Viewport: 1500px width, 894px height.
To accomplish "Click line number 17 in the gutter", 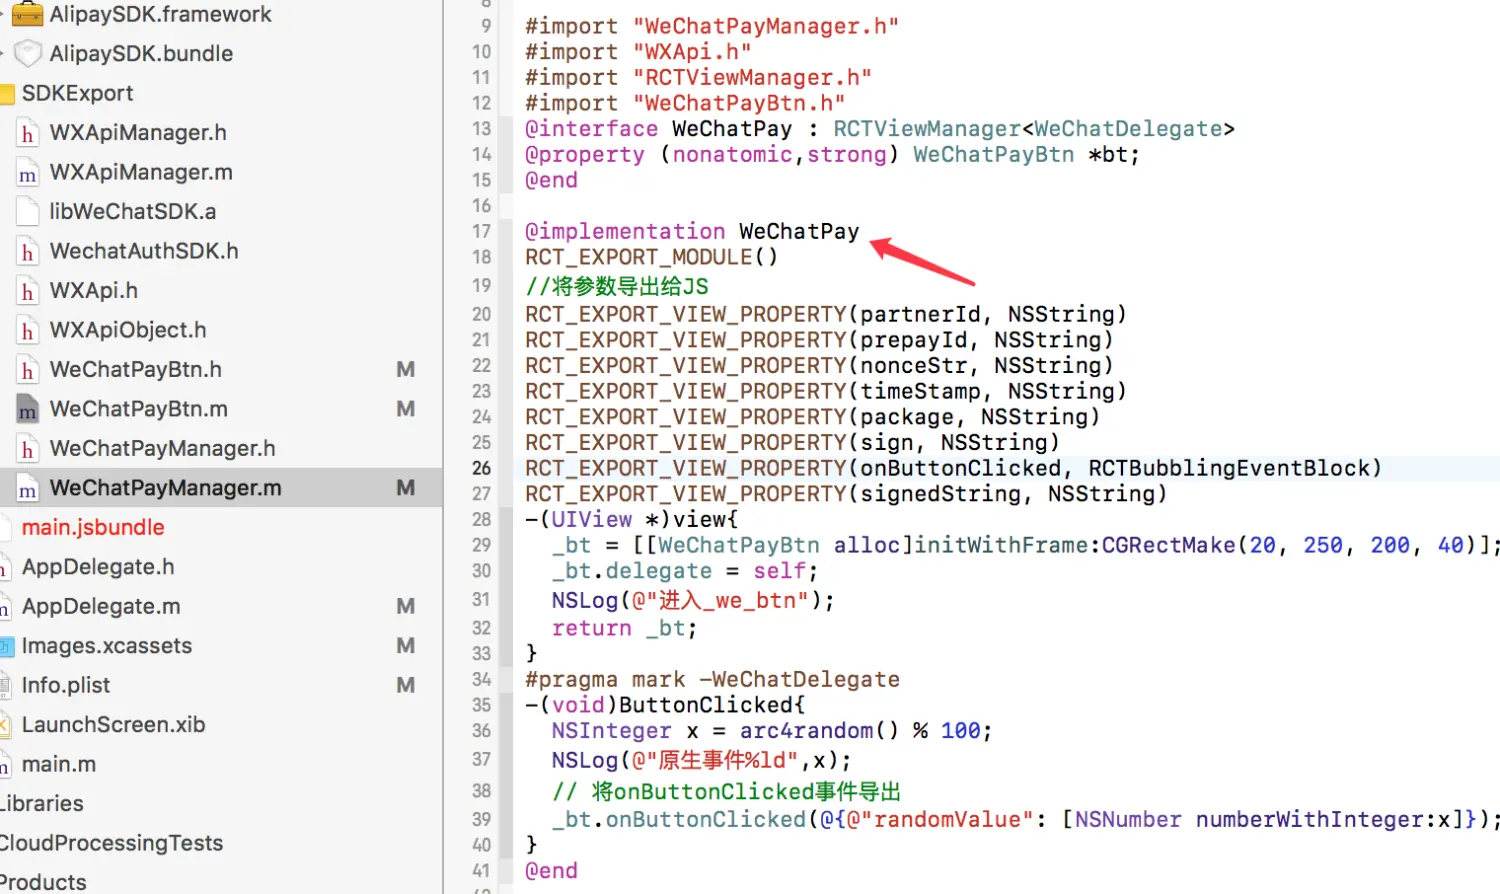I will coord(481,231).
